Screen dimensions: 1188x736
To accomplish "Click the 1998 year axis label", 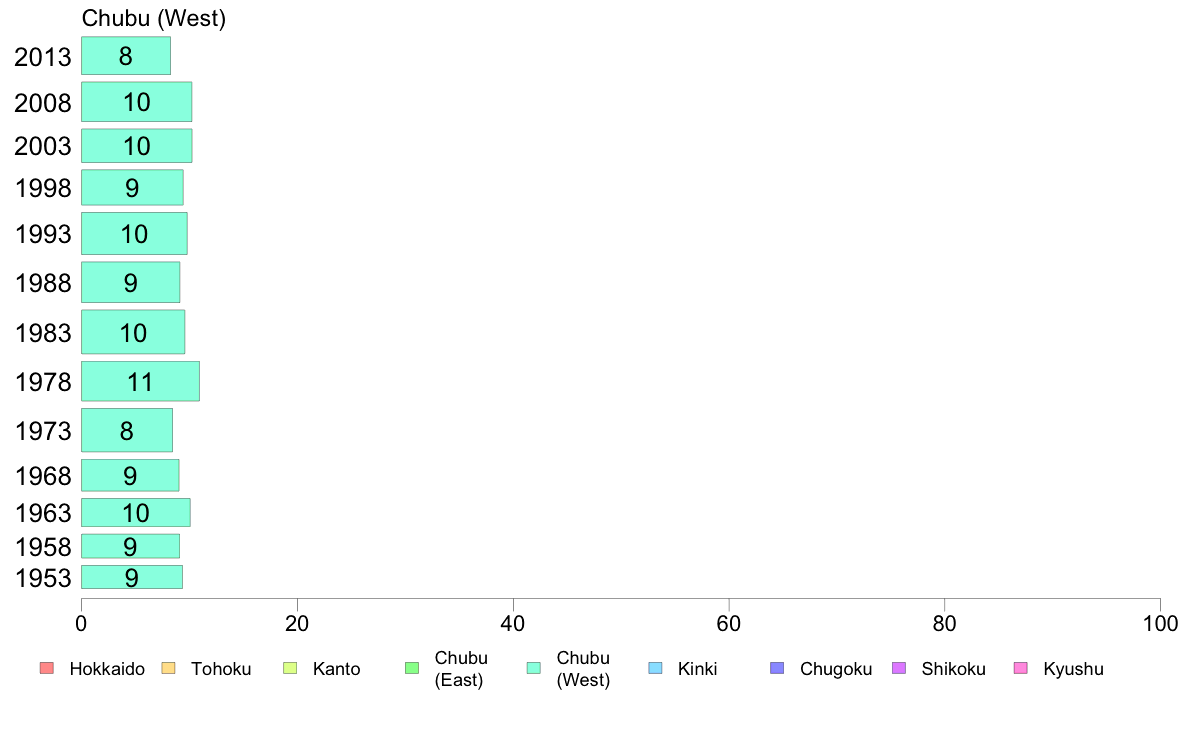I will tap(43, 188).
